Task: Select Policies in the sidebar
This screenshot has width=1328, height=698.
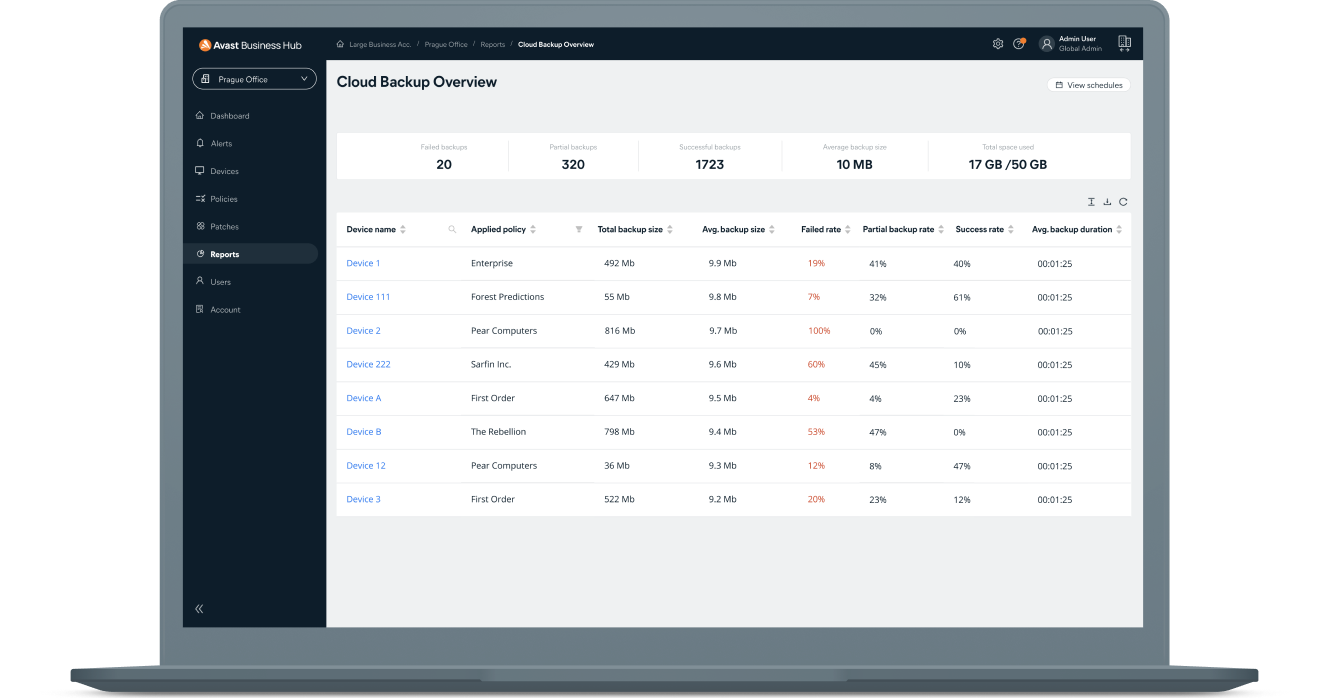Action: pos(223,199)
